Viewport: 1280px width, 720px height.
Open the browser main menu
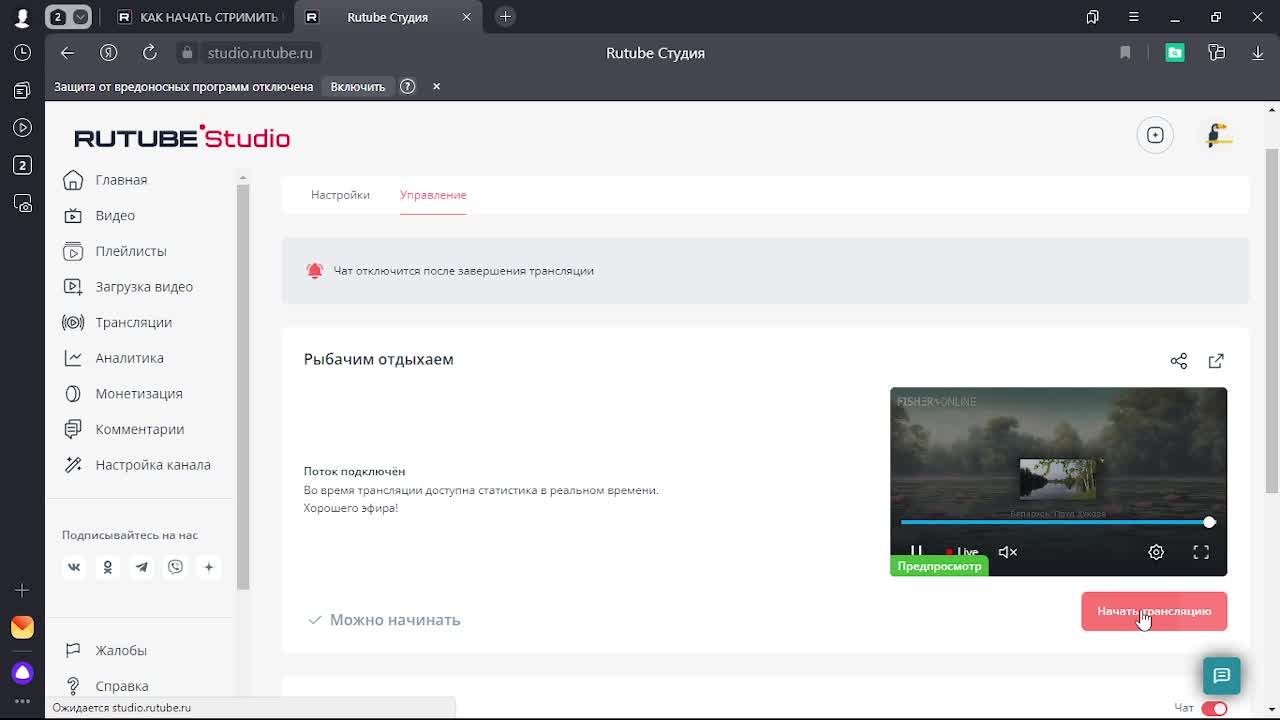pos(1133,17)
